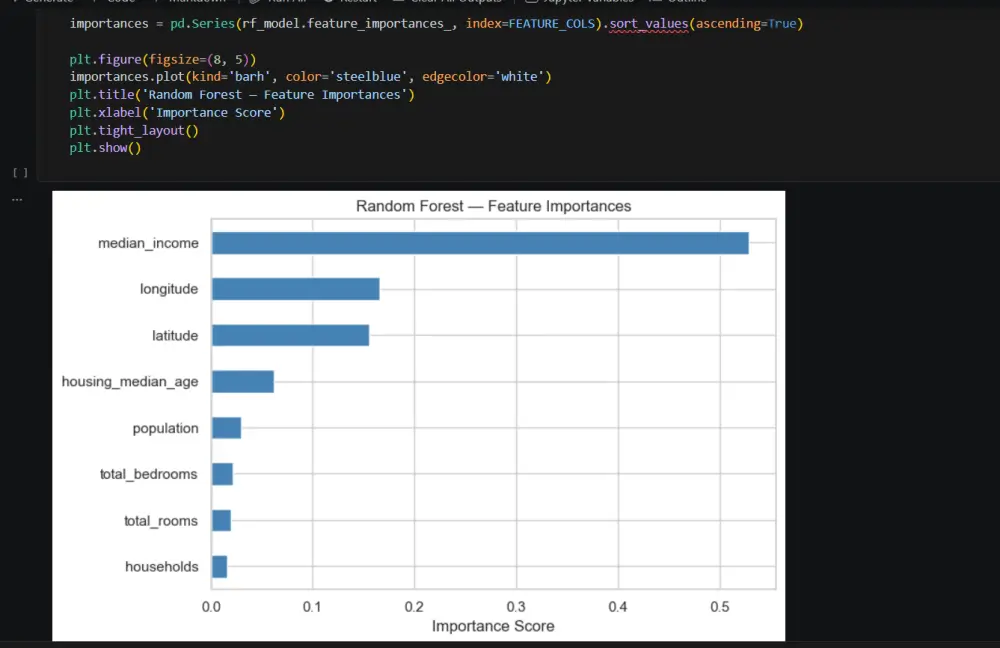
Task: Click the median_income axis label
Action: (148, 243)
